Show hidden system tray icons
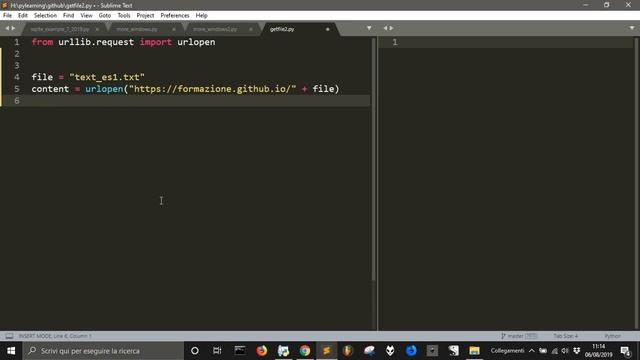The width and height of the screenshot is (640, 360). pyautogui.click(x=531, y=351)
